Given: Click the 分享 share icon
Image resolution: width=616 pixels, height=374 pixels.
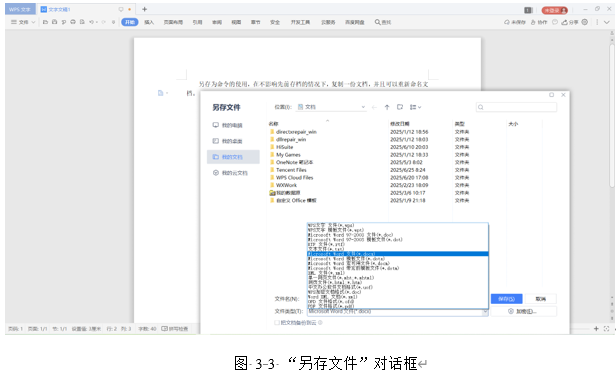Looking at the screenshot, I should pos(570,22).
